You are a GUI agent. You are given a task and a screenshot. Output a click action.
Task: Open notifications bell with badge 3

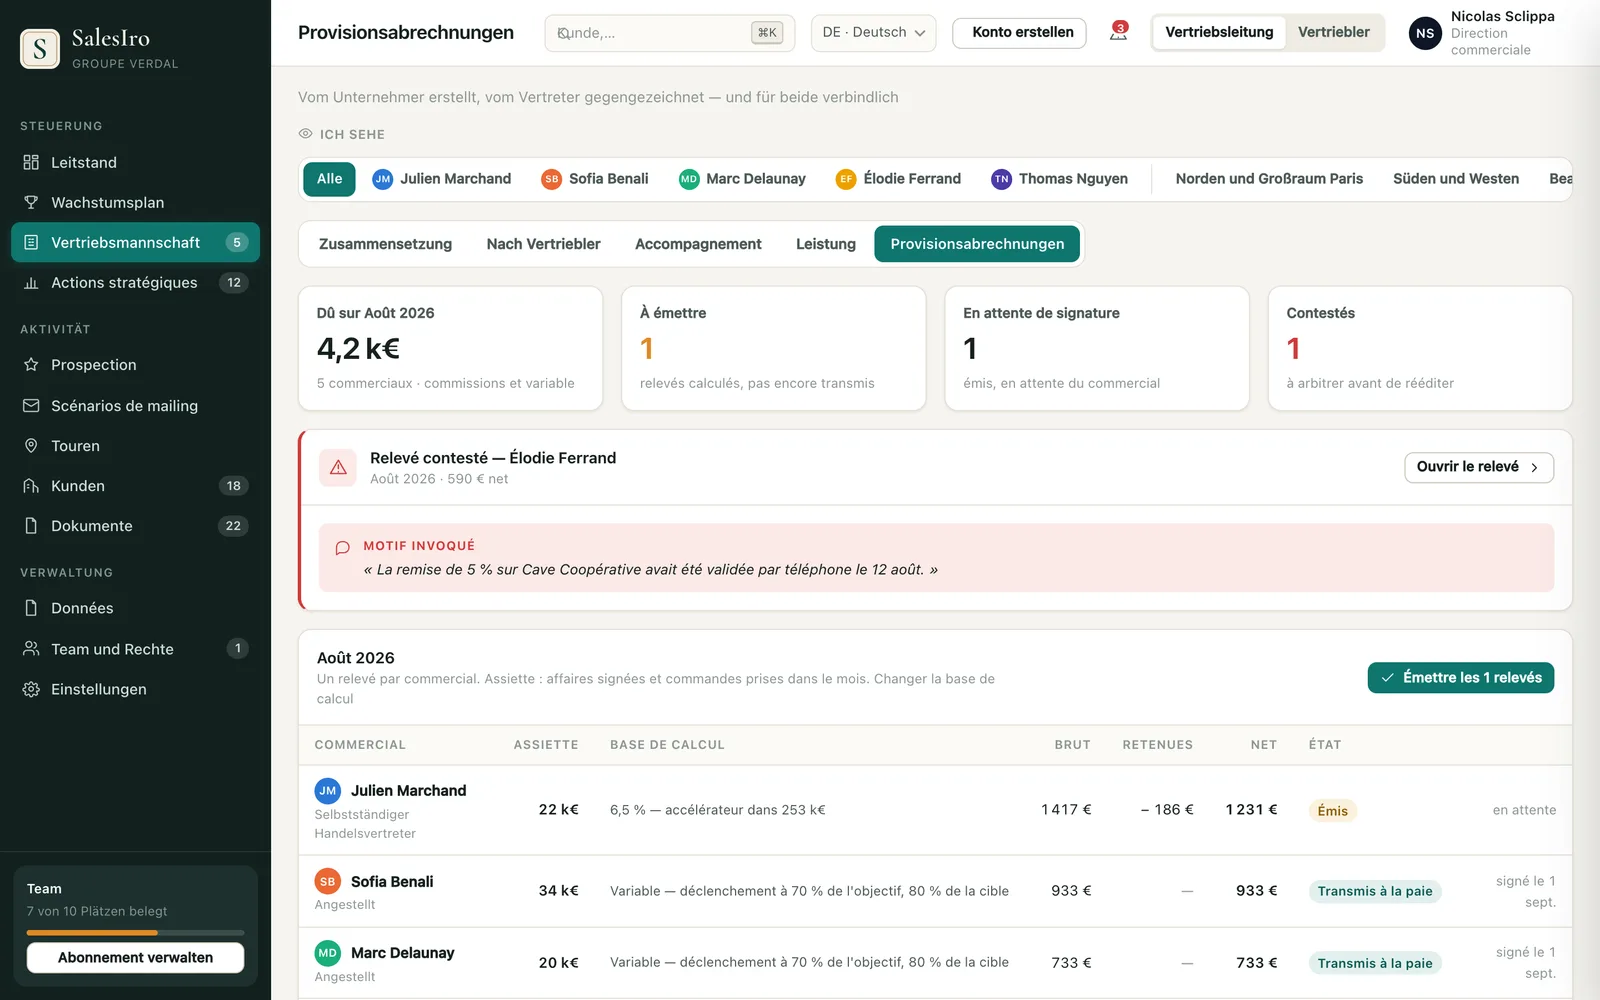[x=1119, y=32]
